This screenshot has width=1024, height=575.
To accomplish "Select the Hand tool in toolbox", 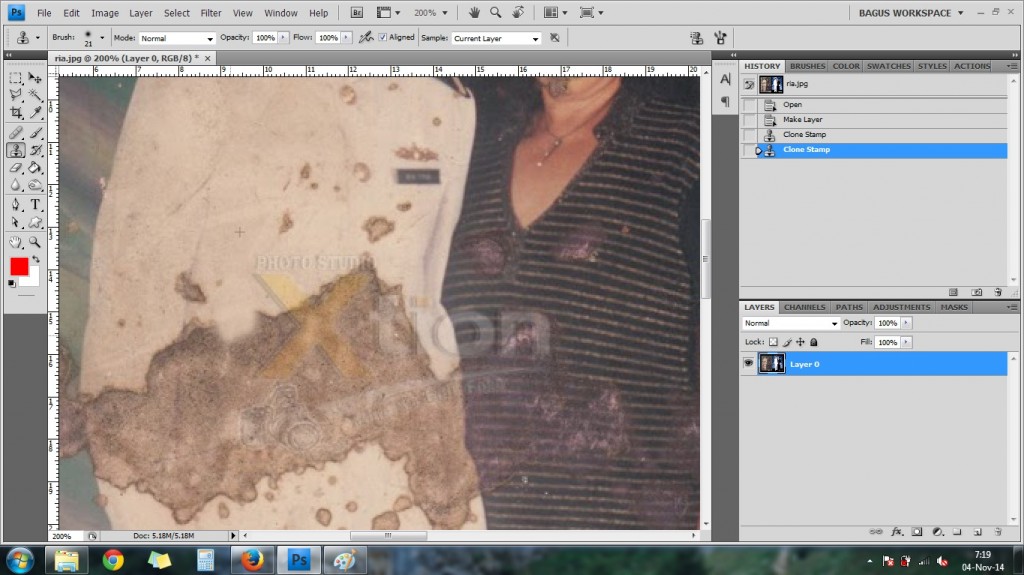I will (16, 242).
